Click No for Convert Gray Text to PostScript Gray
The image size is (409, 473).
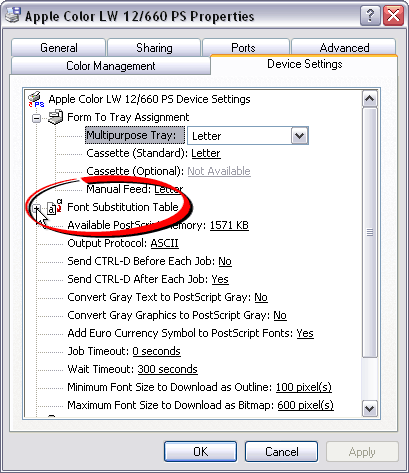(x=261, y=297)
